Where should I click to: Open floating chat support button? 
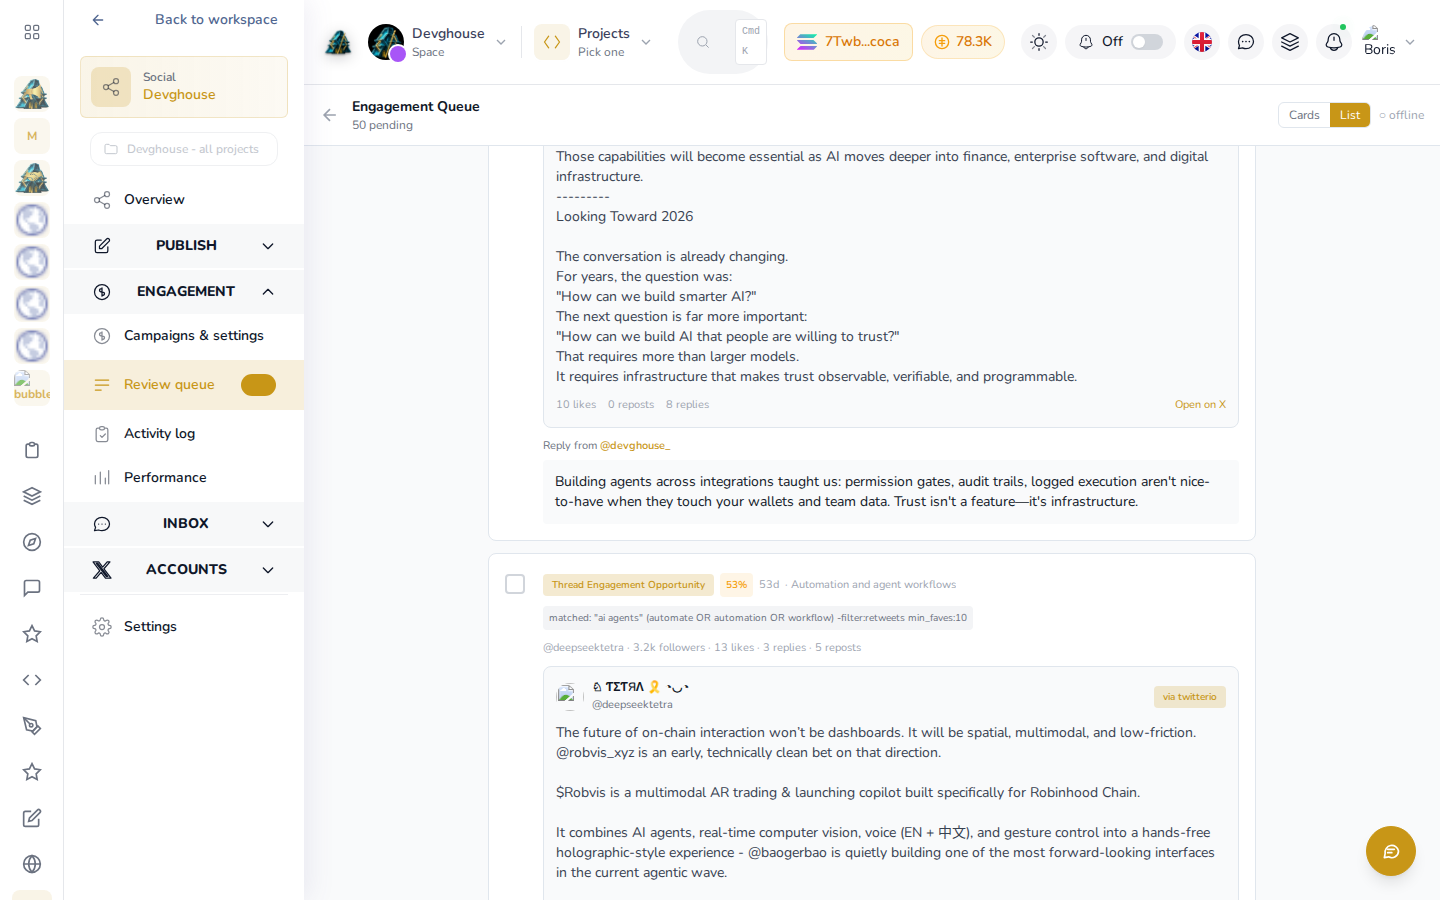(x=1391, y=851)
